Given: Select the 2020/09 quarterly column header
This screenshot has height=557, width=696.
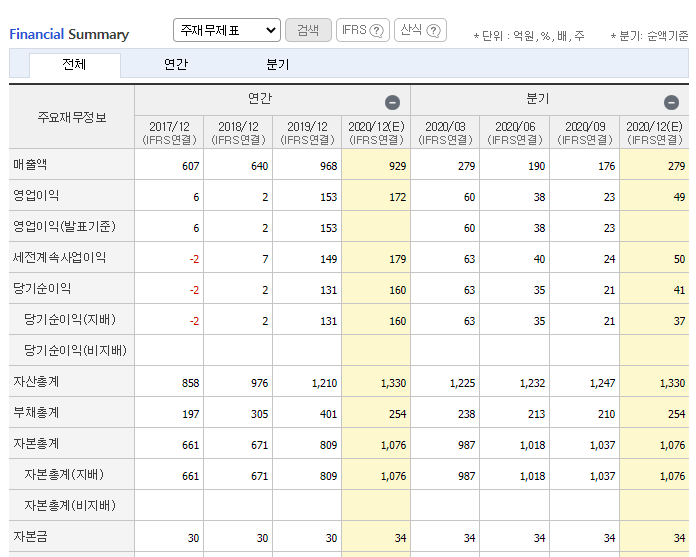Looking at the screenshot, I should (585, 133).
